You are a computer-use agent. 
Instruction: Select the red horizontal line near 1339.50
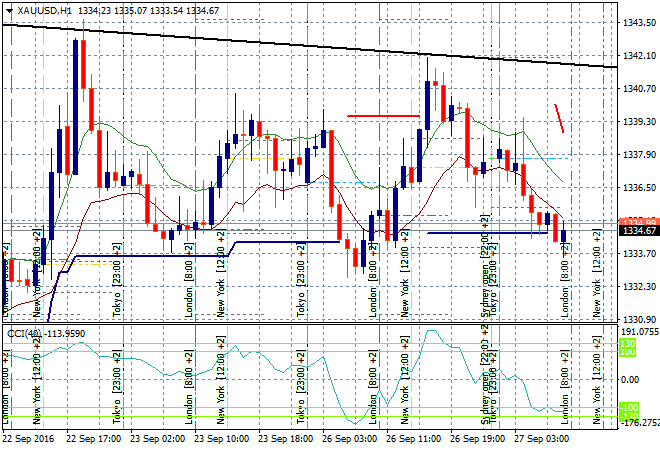[383, 116]
